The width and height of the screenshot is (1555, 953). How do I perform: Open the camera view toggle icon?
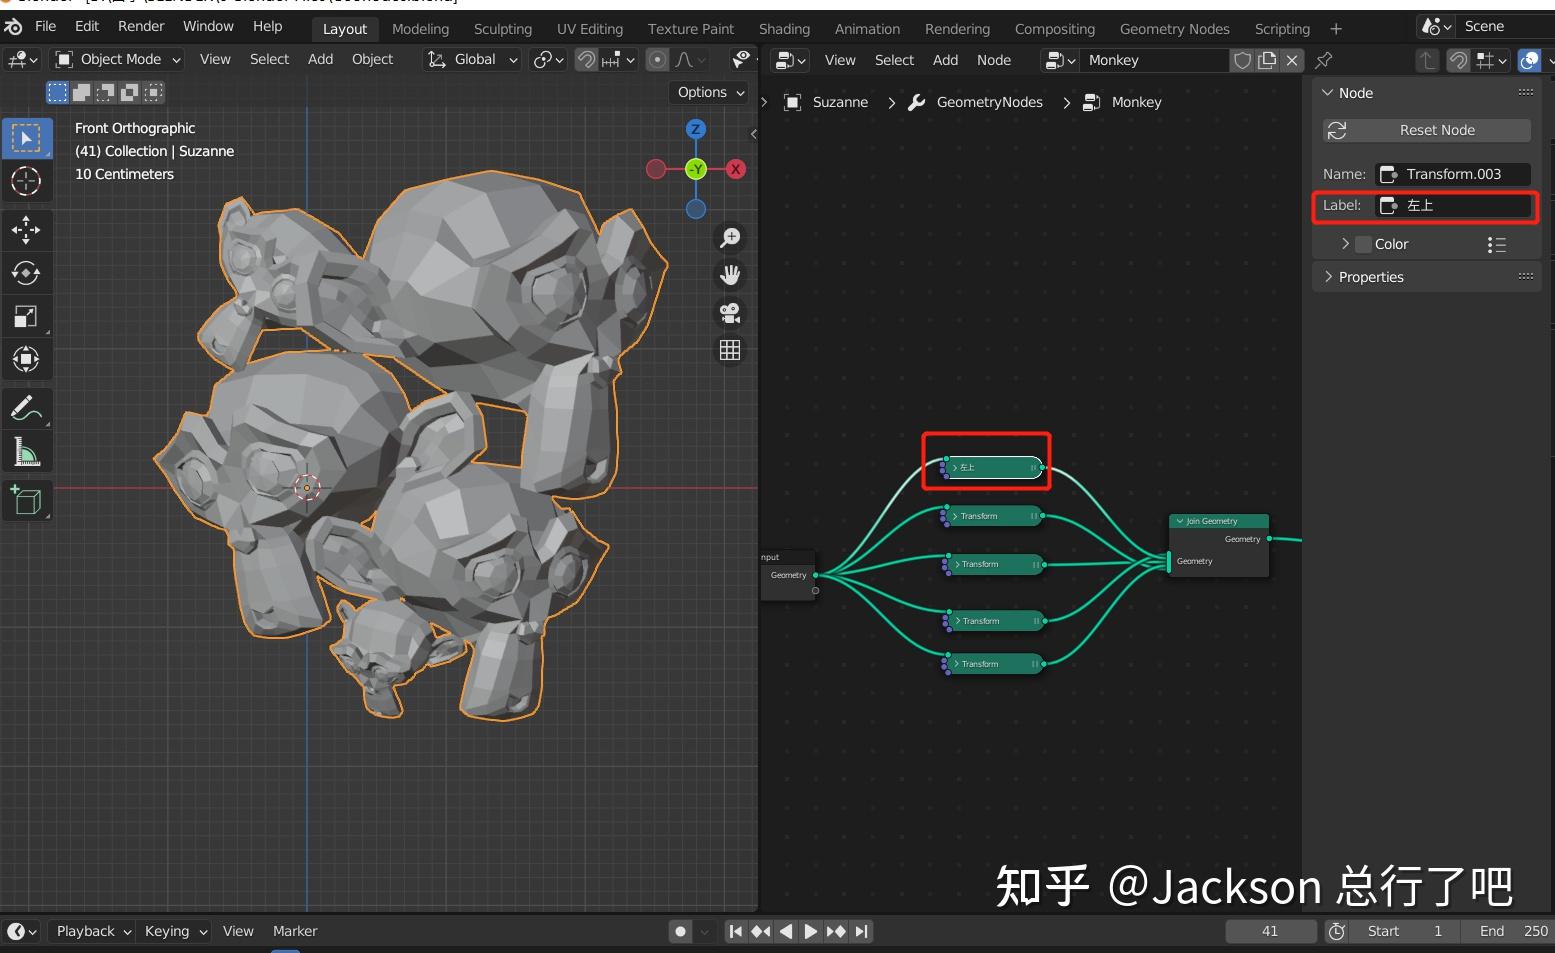(x=730, y=313)
